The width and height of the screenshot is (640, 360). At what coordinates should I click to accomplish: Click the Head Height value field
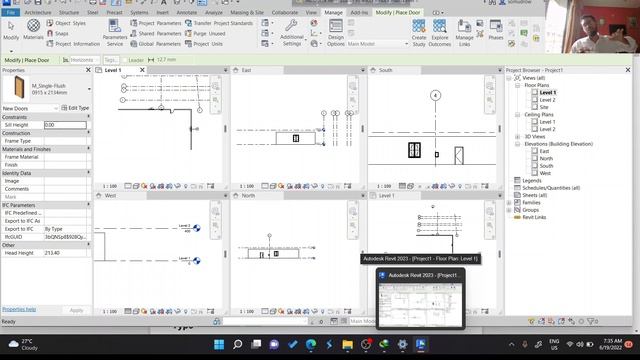[x=65, y=253]
